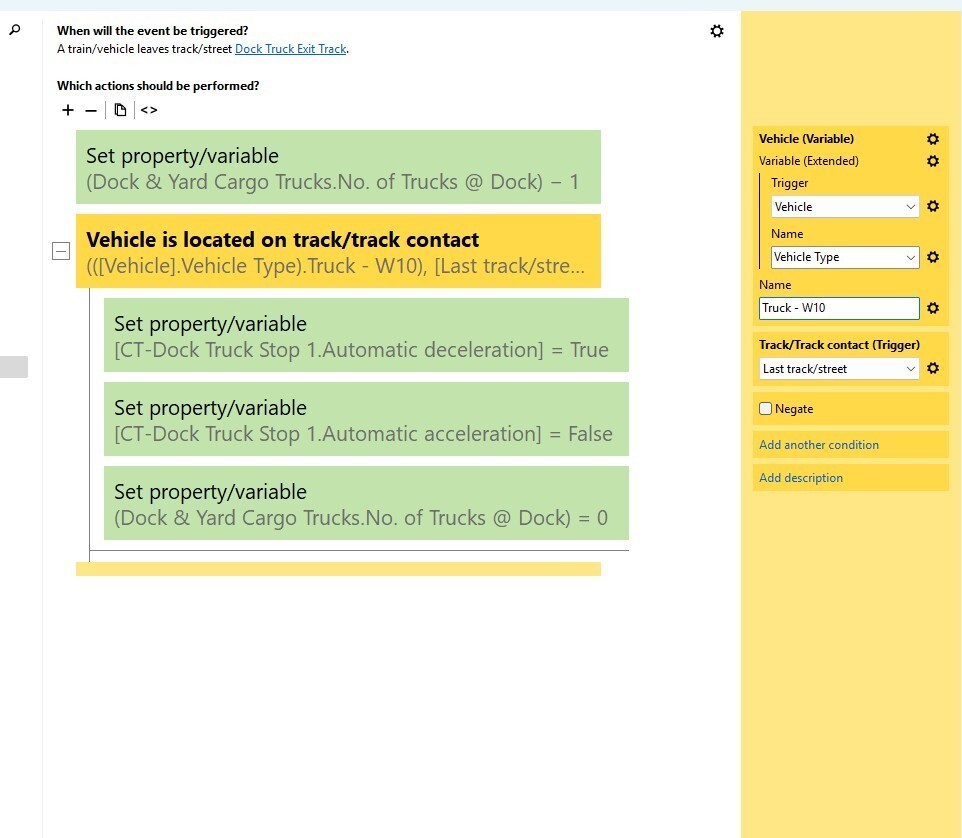Screen dimensions: 962x838
Task: Edit the Truck - W10 name field
Action: pos(839,308)
